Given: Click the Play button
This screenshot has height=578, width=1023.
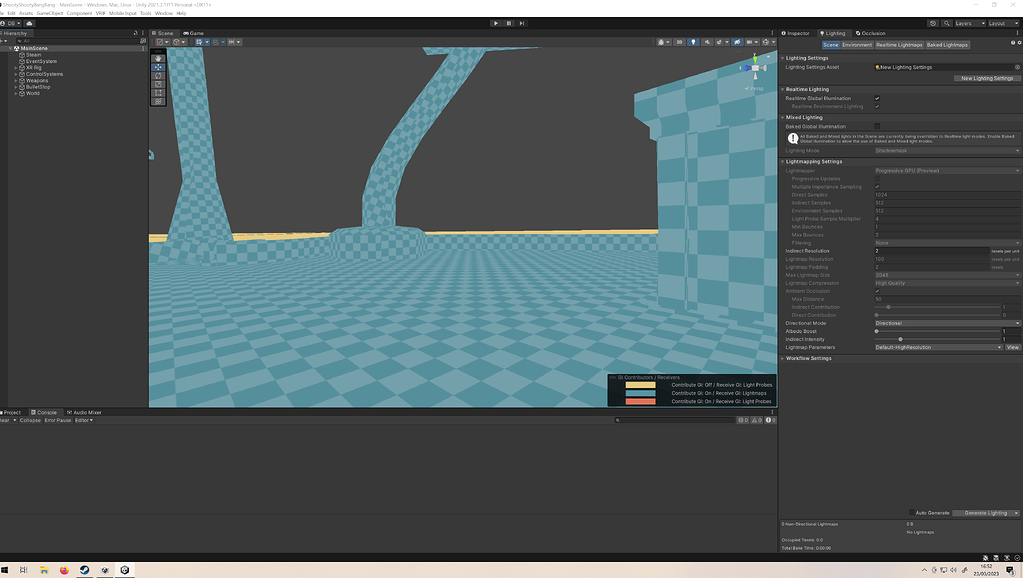Looking at the screenshot, I should tap(496, 23).
